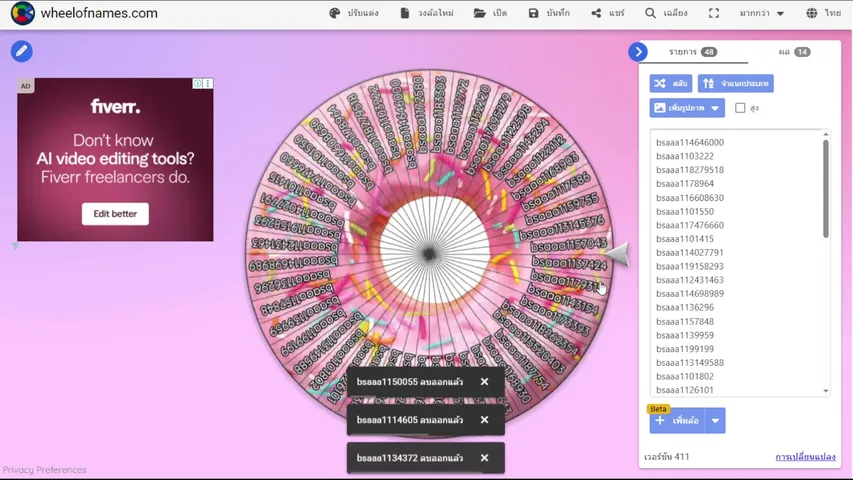Viewport: 853px width, 480px height.
Task: Select entry bsaaa1101550 in the list
Action: pos(685,211)
